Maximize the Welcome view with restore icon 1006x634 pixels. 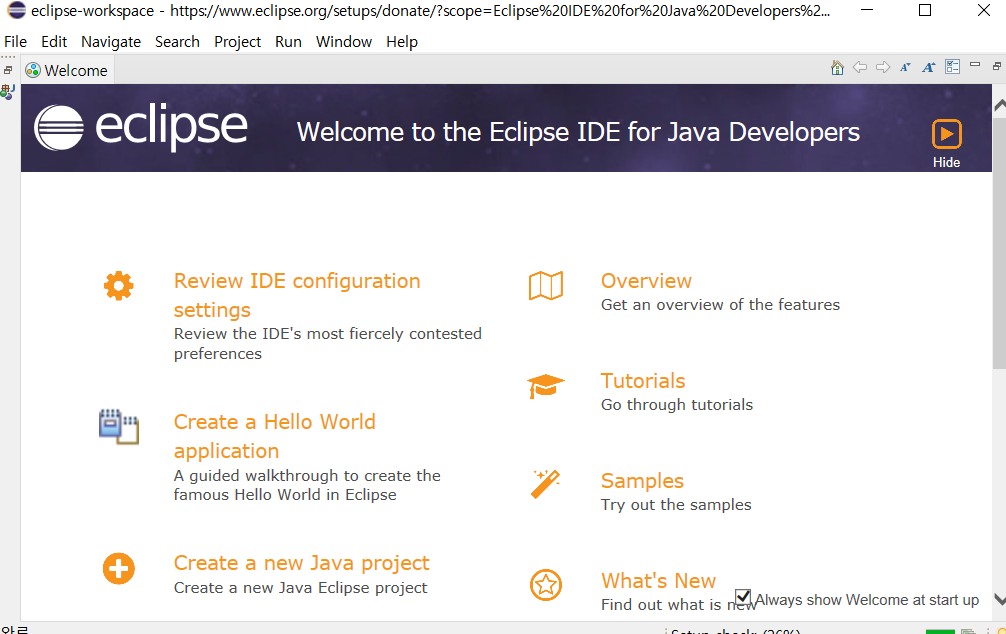click(996, 65)
